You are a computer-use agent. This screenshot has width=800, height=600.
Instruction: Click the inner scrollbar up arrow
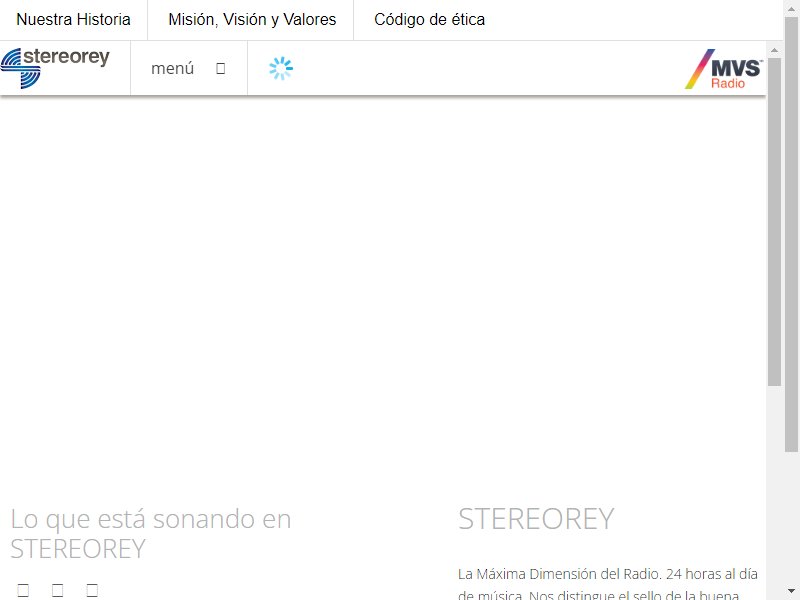coord(774,51)
